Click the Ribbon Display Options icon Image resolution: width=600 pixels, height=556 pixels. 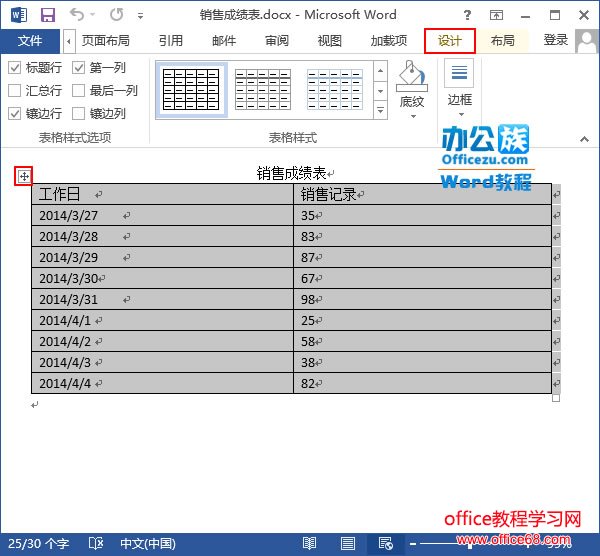(496, 15)
